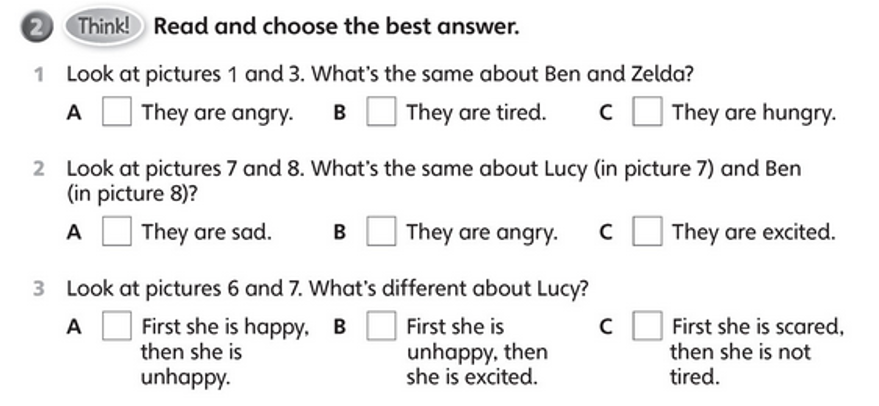Select box C 'They are excited'
Image resolution: width=879 pixels, height=406 pixels.
click(647, 231)
